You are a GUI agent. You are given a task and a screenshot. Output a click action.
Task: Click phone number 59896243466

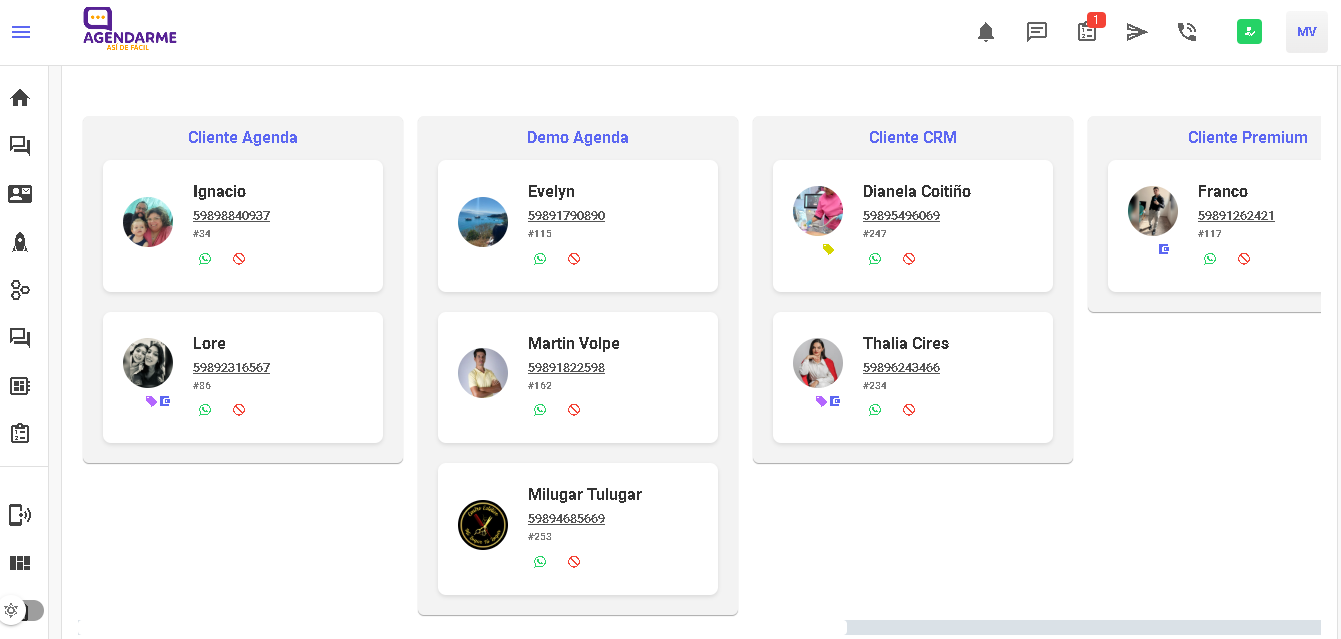901,368
